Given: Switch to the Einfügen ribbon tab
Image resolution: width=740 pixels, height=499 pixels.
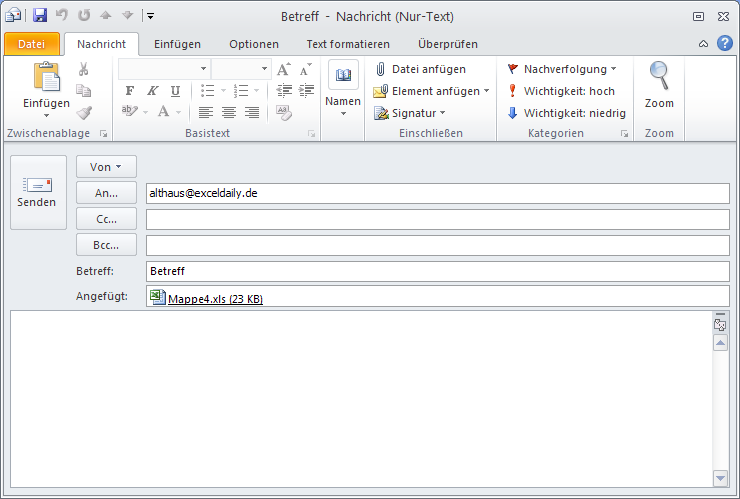Looking at the screenshot, I should [177, 44].
